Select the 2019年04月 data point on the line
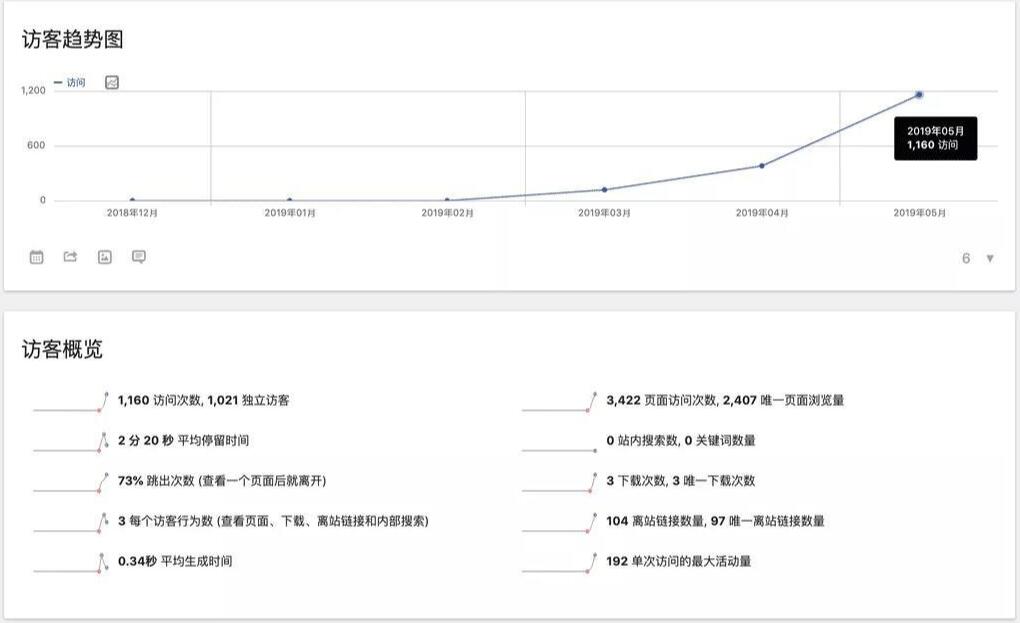Screen dimensions: 1020x623 pos(762,166)
